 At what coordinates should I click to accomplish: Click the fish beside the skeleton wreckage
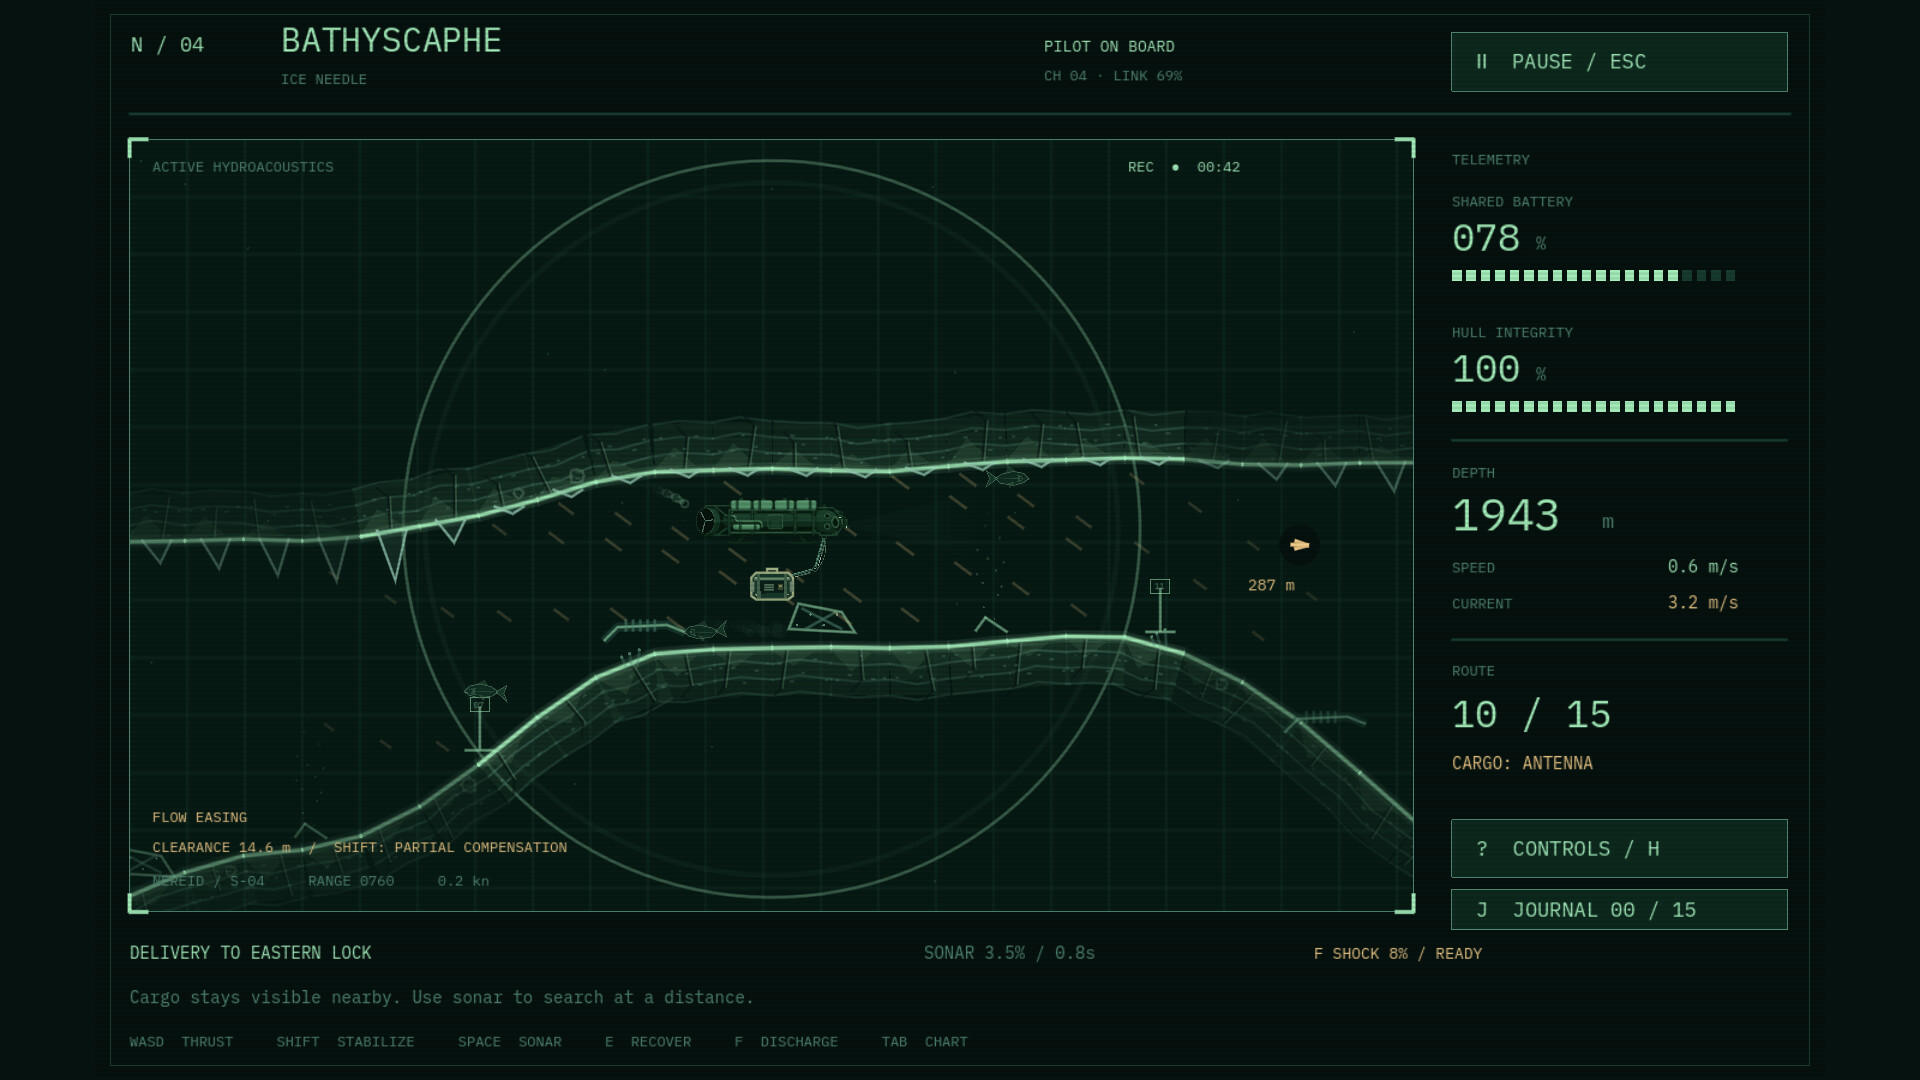pos(706,630)
